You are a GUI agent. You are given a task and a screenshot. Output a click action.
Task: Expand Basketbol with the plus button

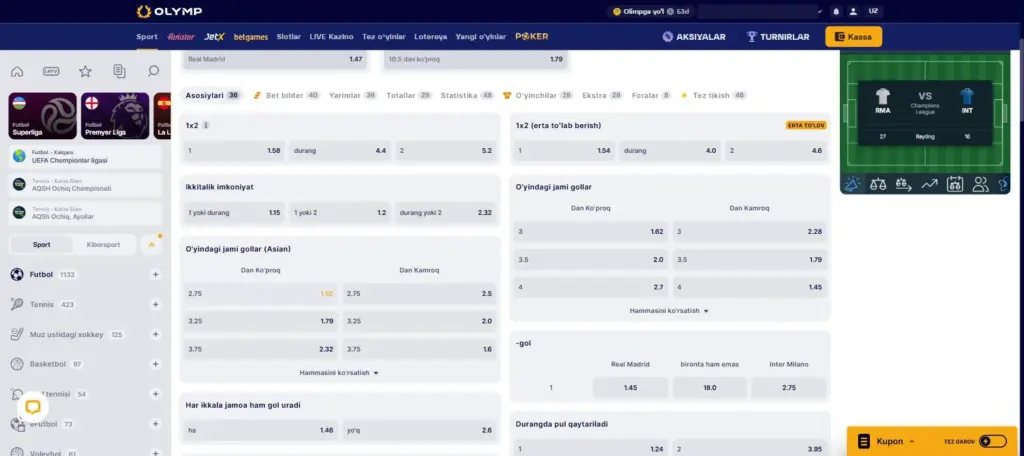155,364
